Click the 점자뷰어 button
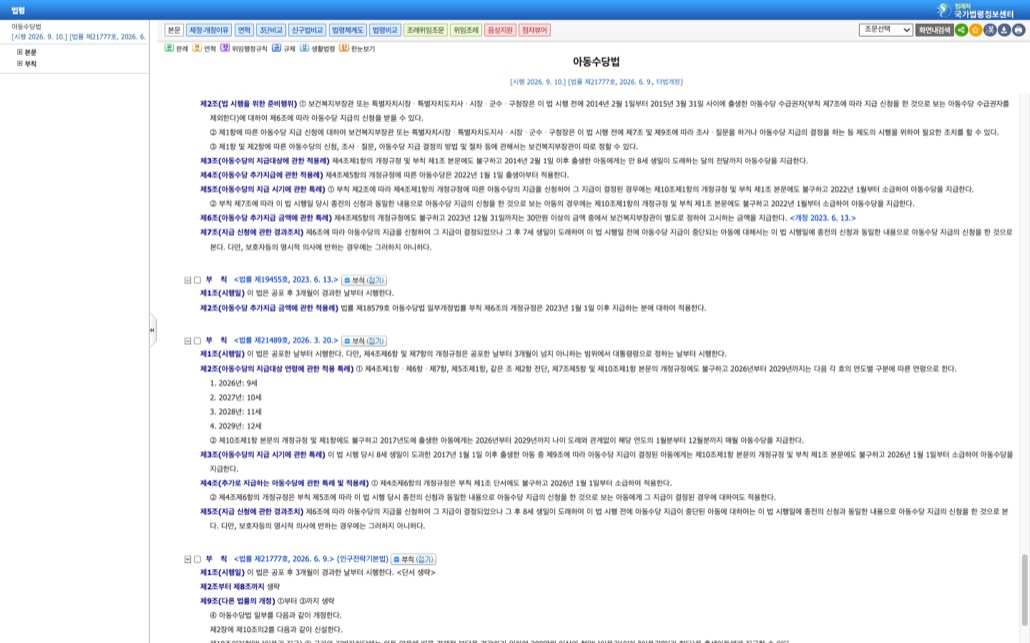 pos(534,30)
